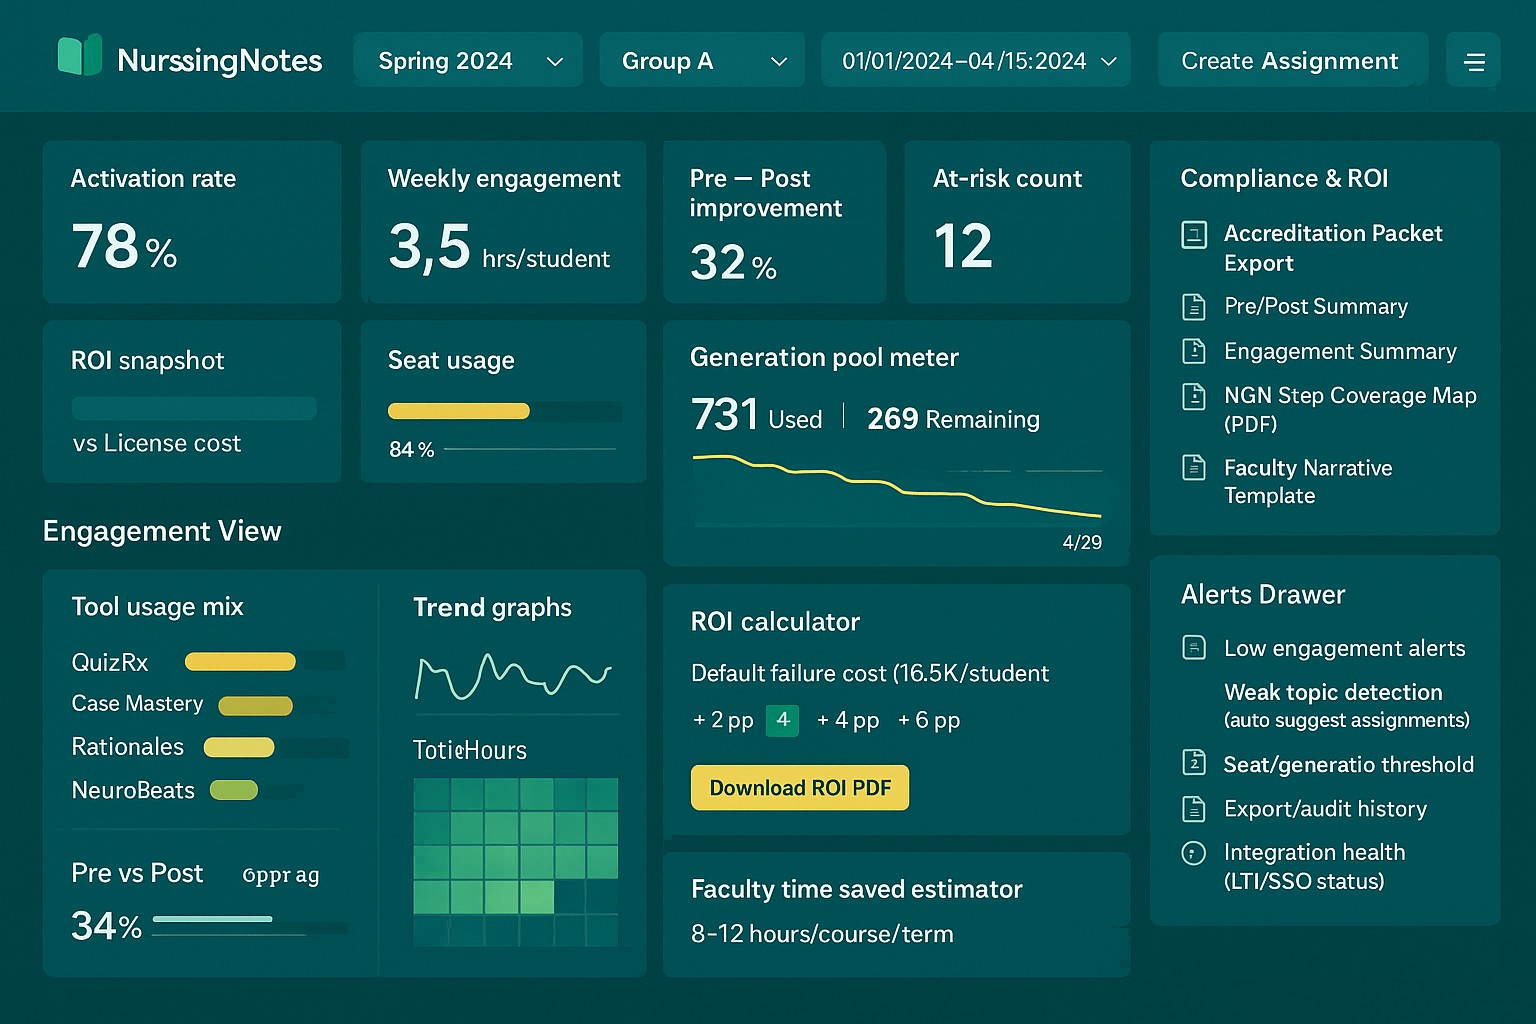Open the hamburger menu in the top-right corner

(1474, 60)
